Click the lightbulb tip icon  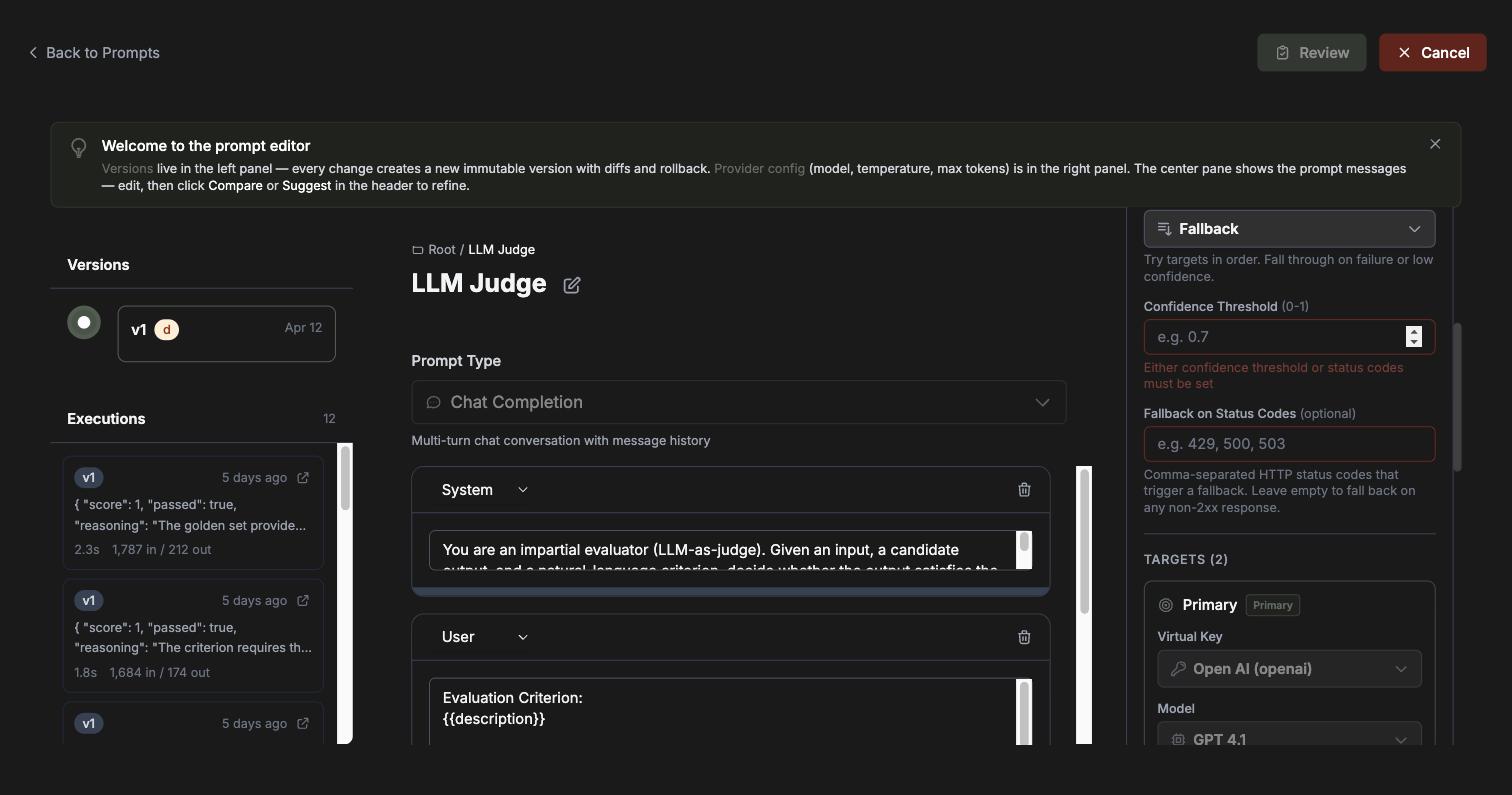[x=79, y=148]
